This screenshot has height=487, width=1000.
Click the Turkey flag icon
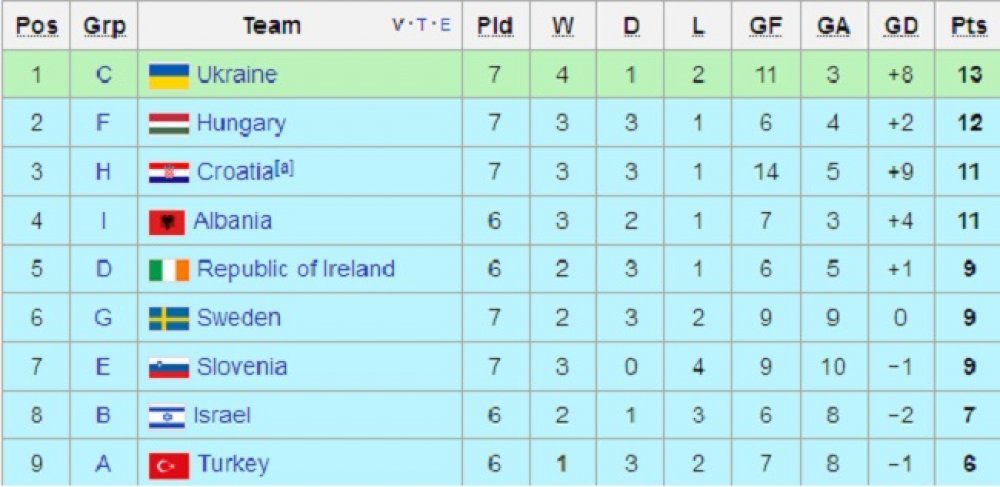tap(169, 465)
